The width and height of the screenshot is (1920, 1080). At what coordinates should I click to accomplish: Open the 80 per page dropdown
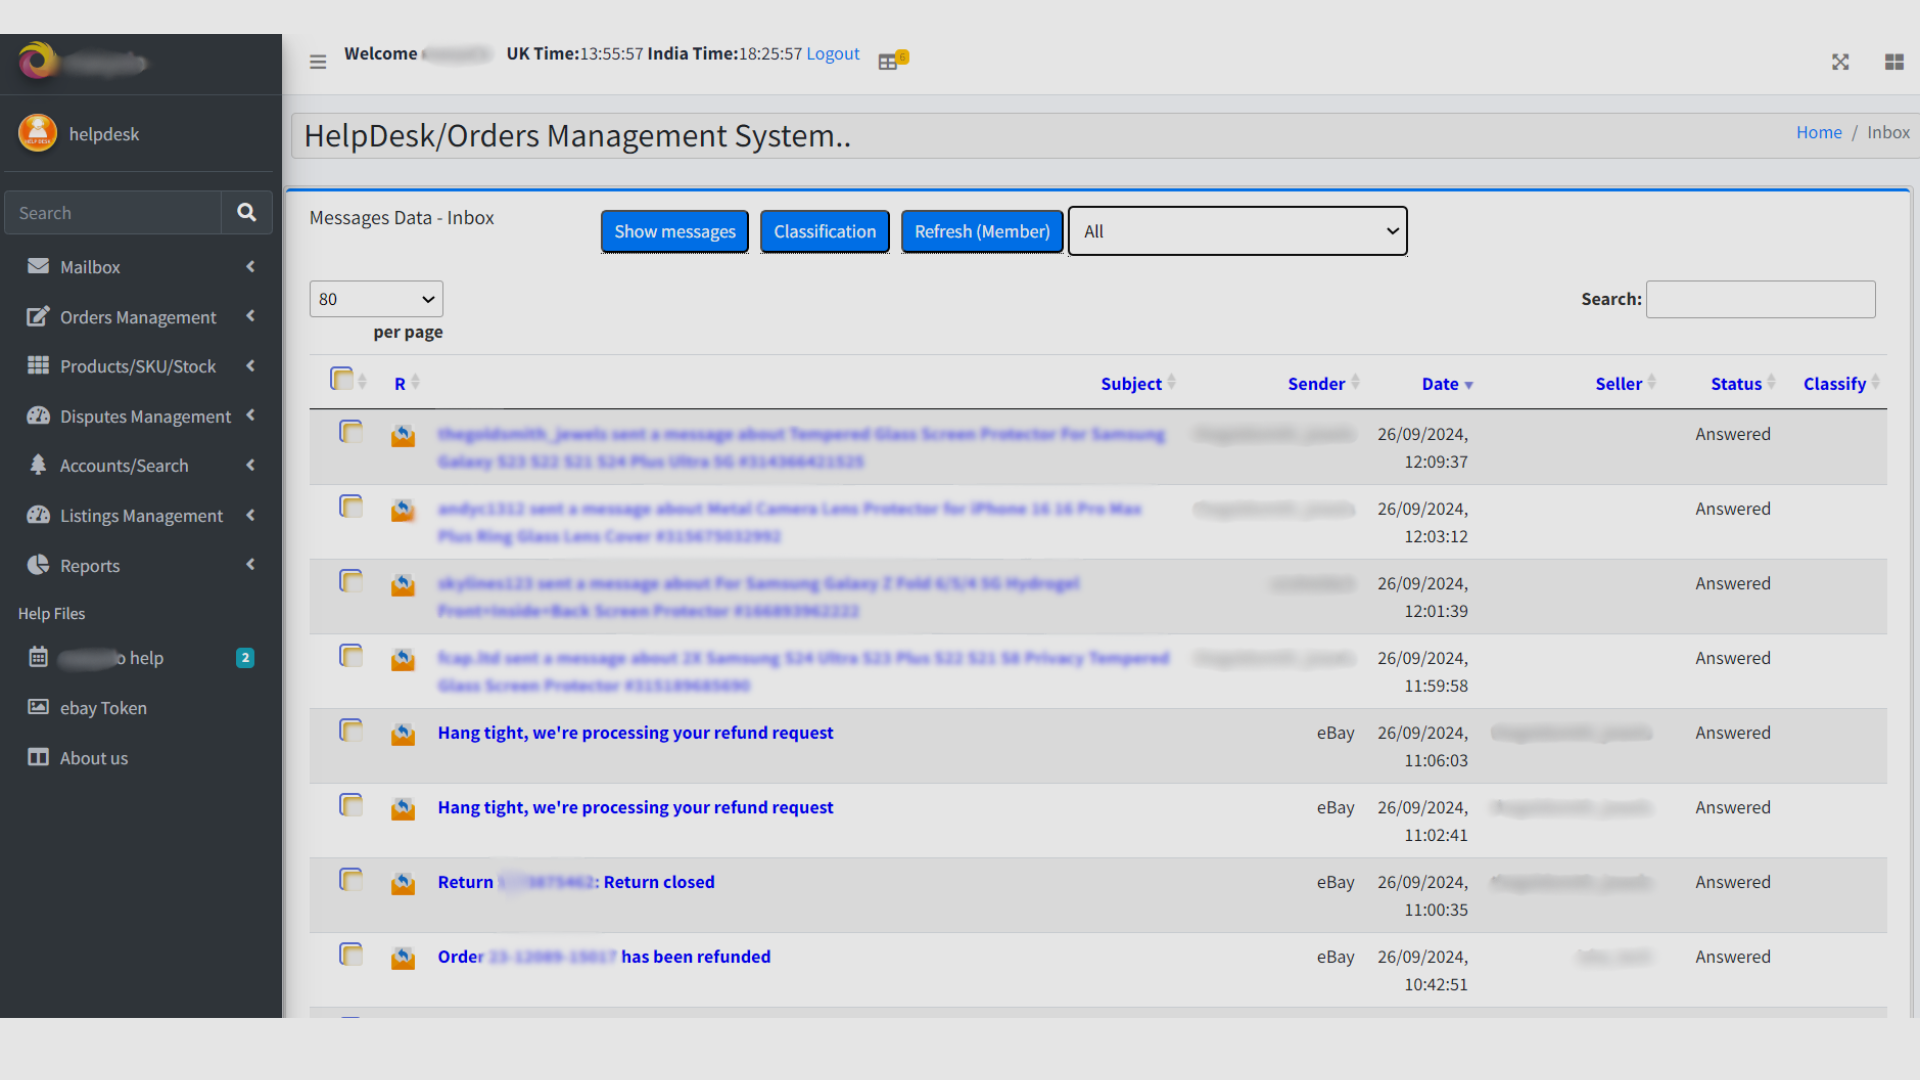click(x=376, y=299)
